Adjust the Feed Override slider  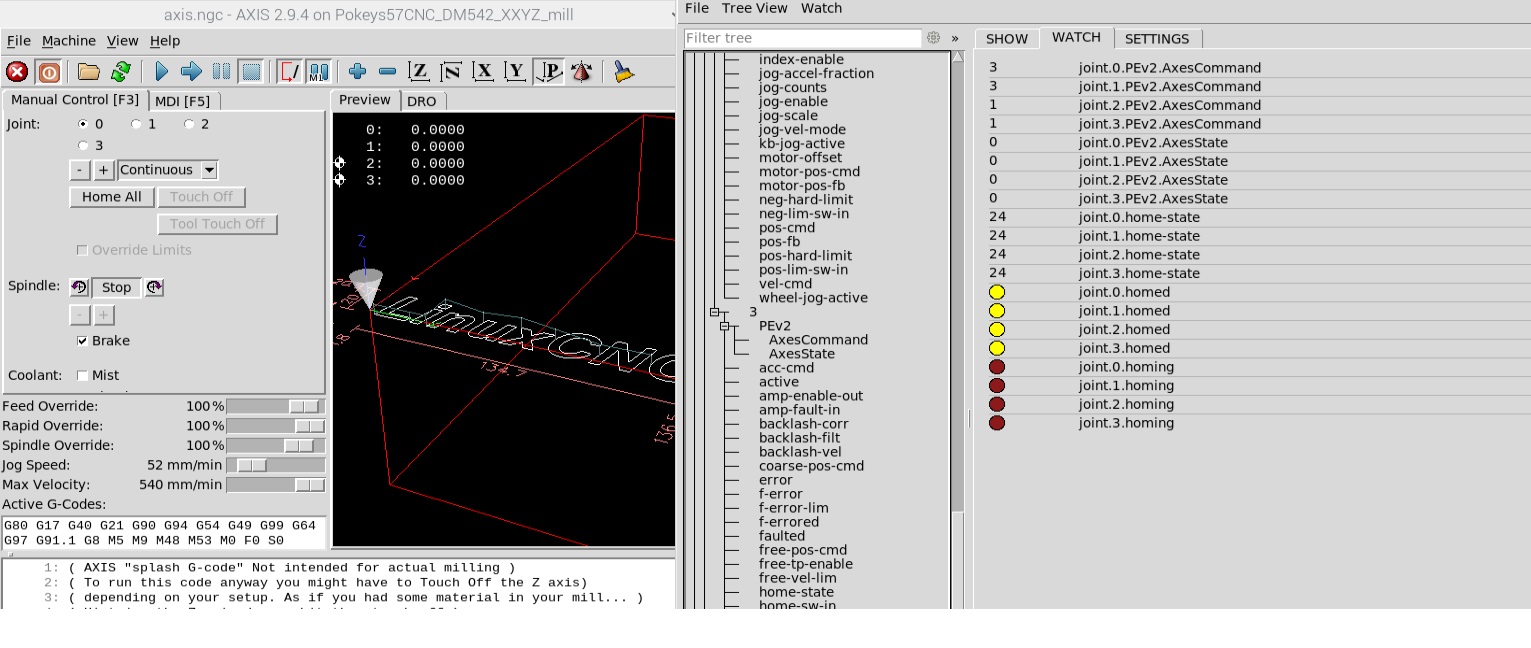276,407
